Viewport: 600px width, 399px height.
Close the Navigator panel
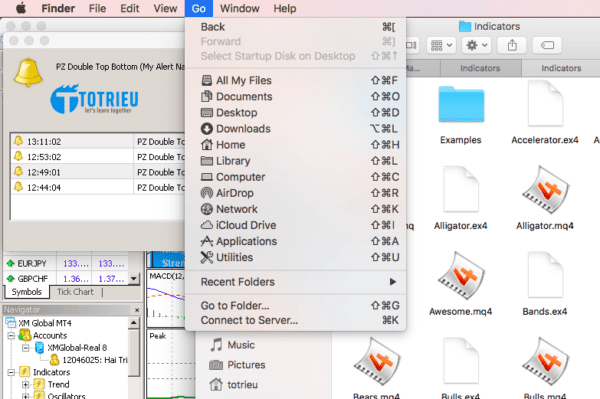pos(137,310)
